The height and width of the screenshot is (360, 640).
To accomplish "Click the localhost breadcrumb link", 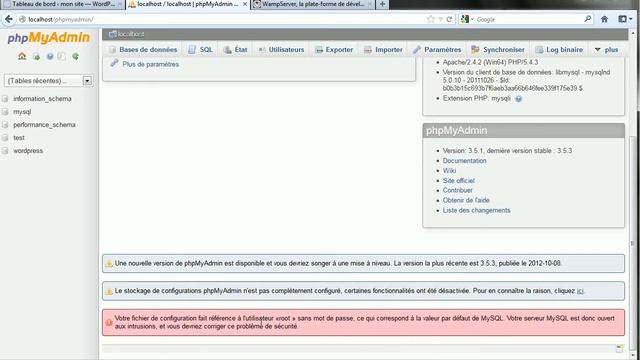I will [131, 34].
